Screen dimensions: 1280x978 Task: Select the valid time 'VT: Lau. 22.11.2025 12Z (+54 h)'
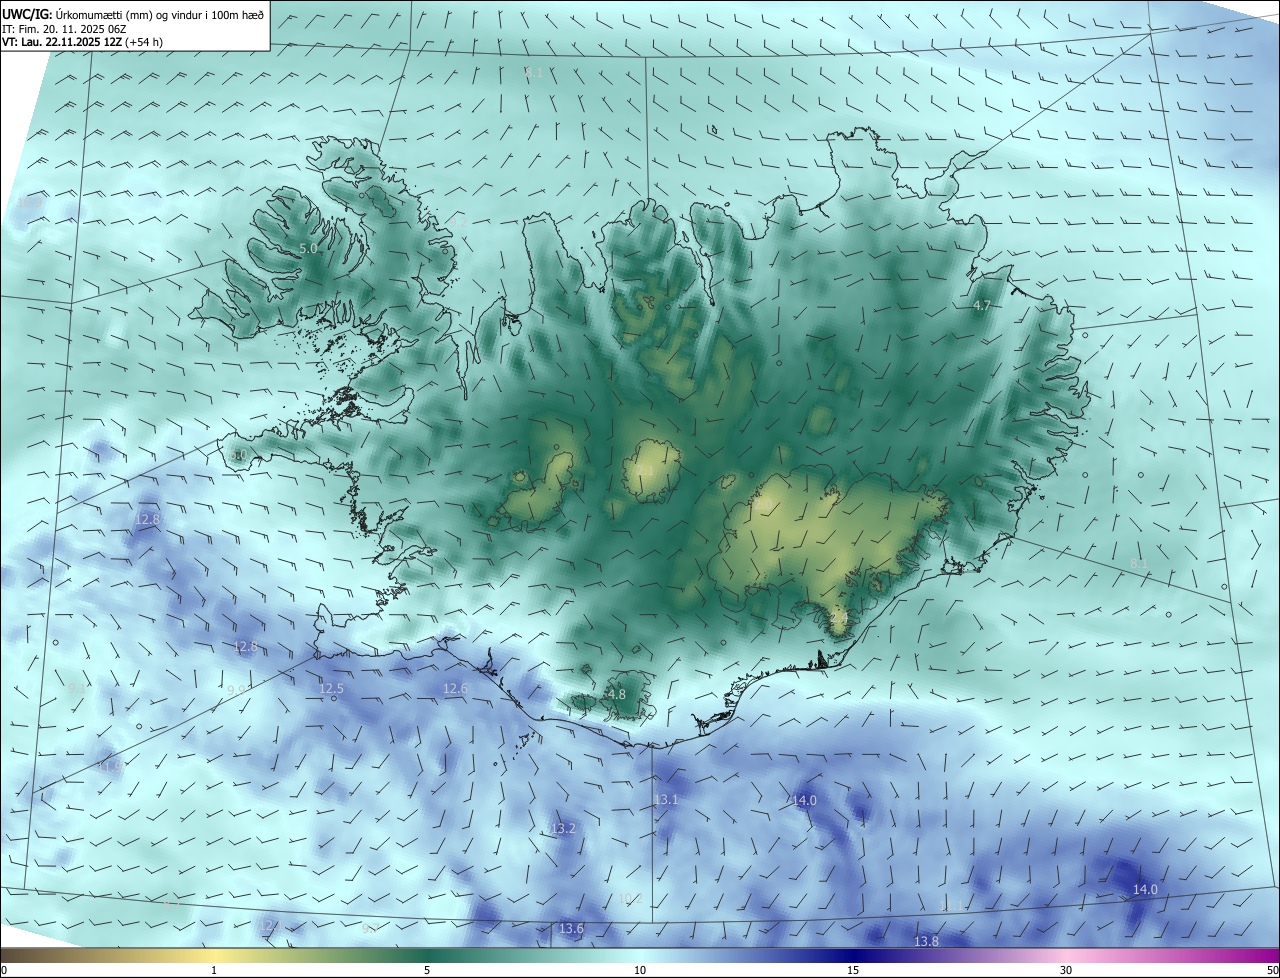[83, 42]
